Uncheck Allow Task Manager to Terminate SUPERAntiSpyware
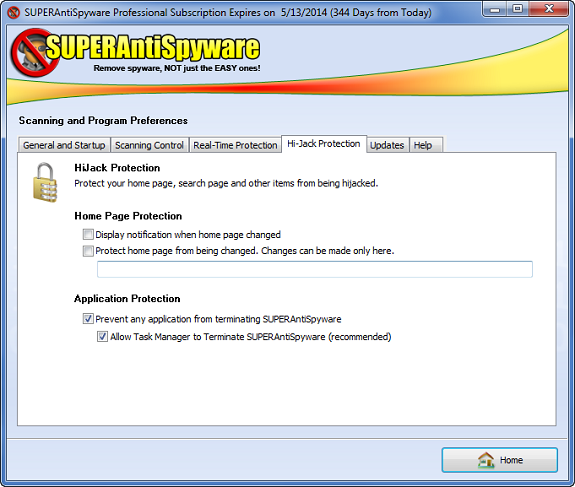 [x=102, y=336]
